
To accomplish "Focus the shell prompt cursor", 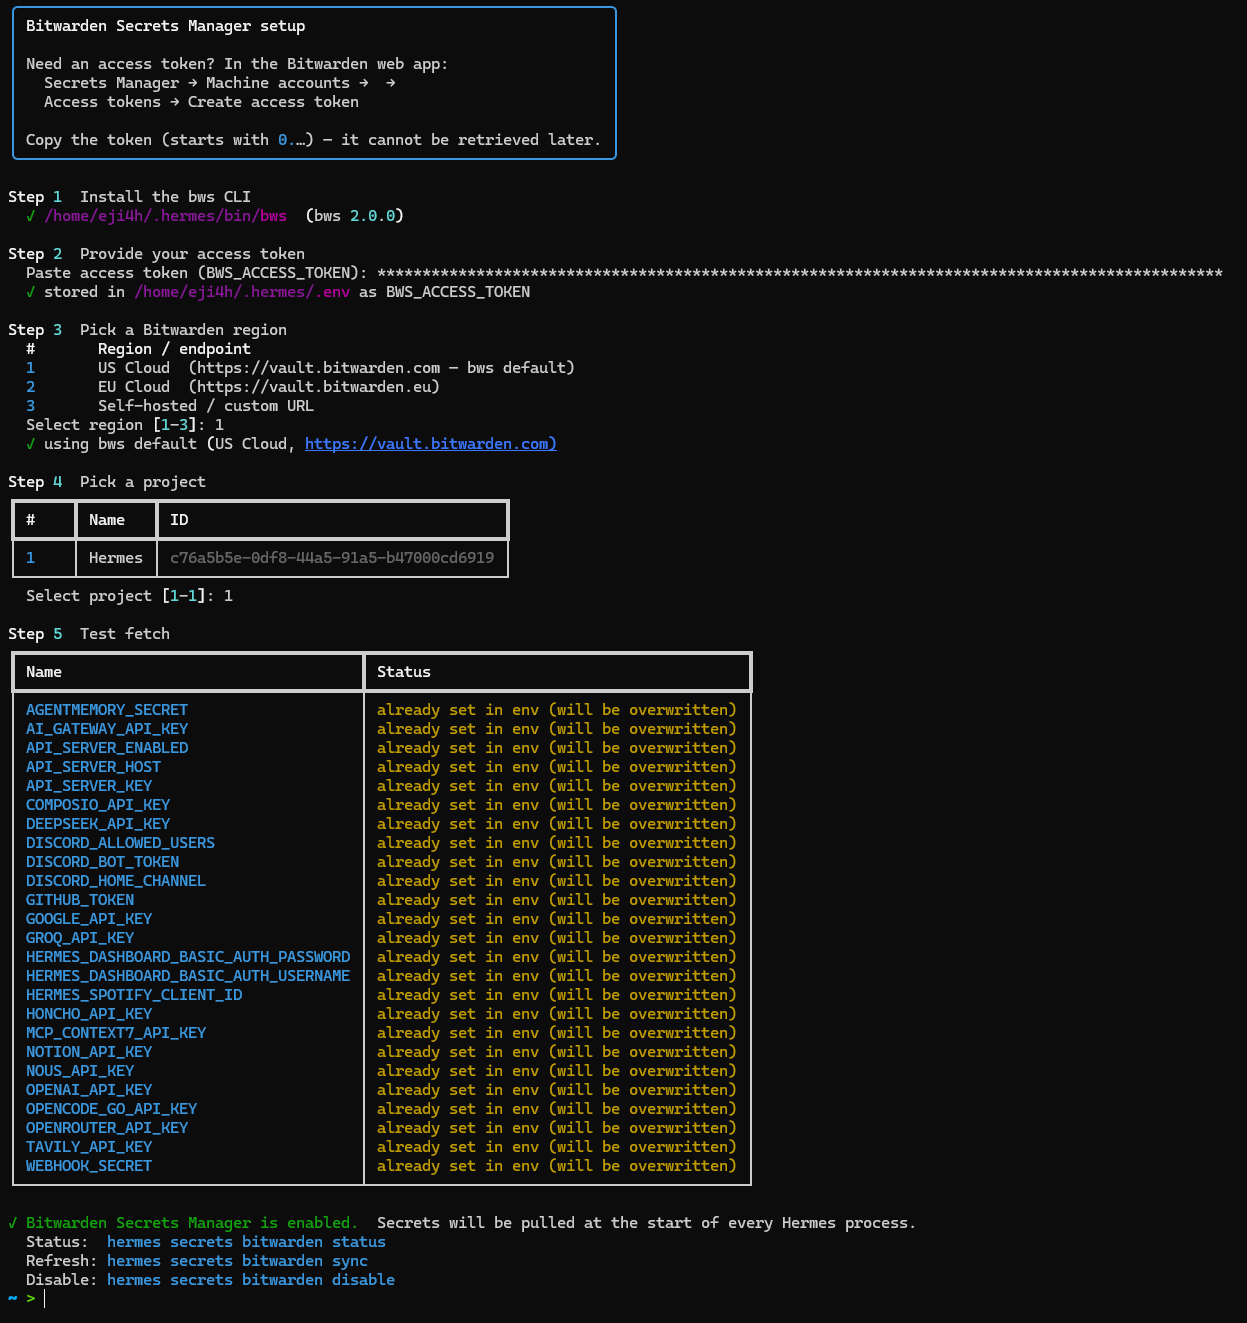I will [44, 1299].
